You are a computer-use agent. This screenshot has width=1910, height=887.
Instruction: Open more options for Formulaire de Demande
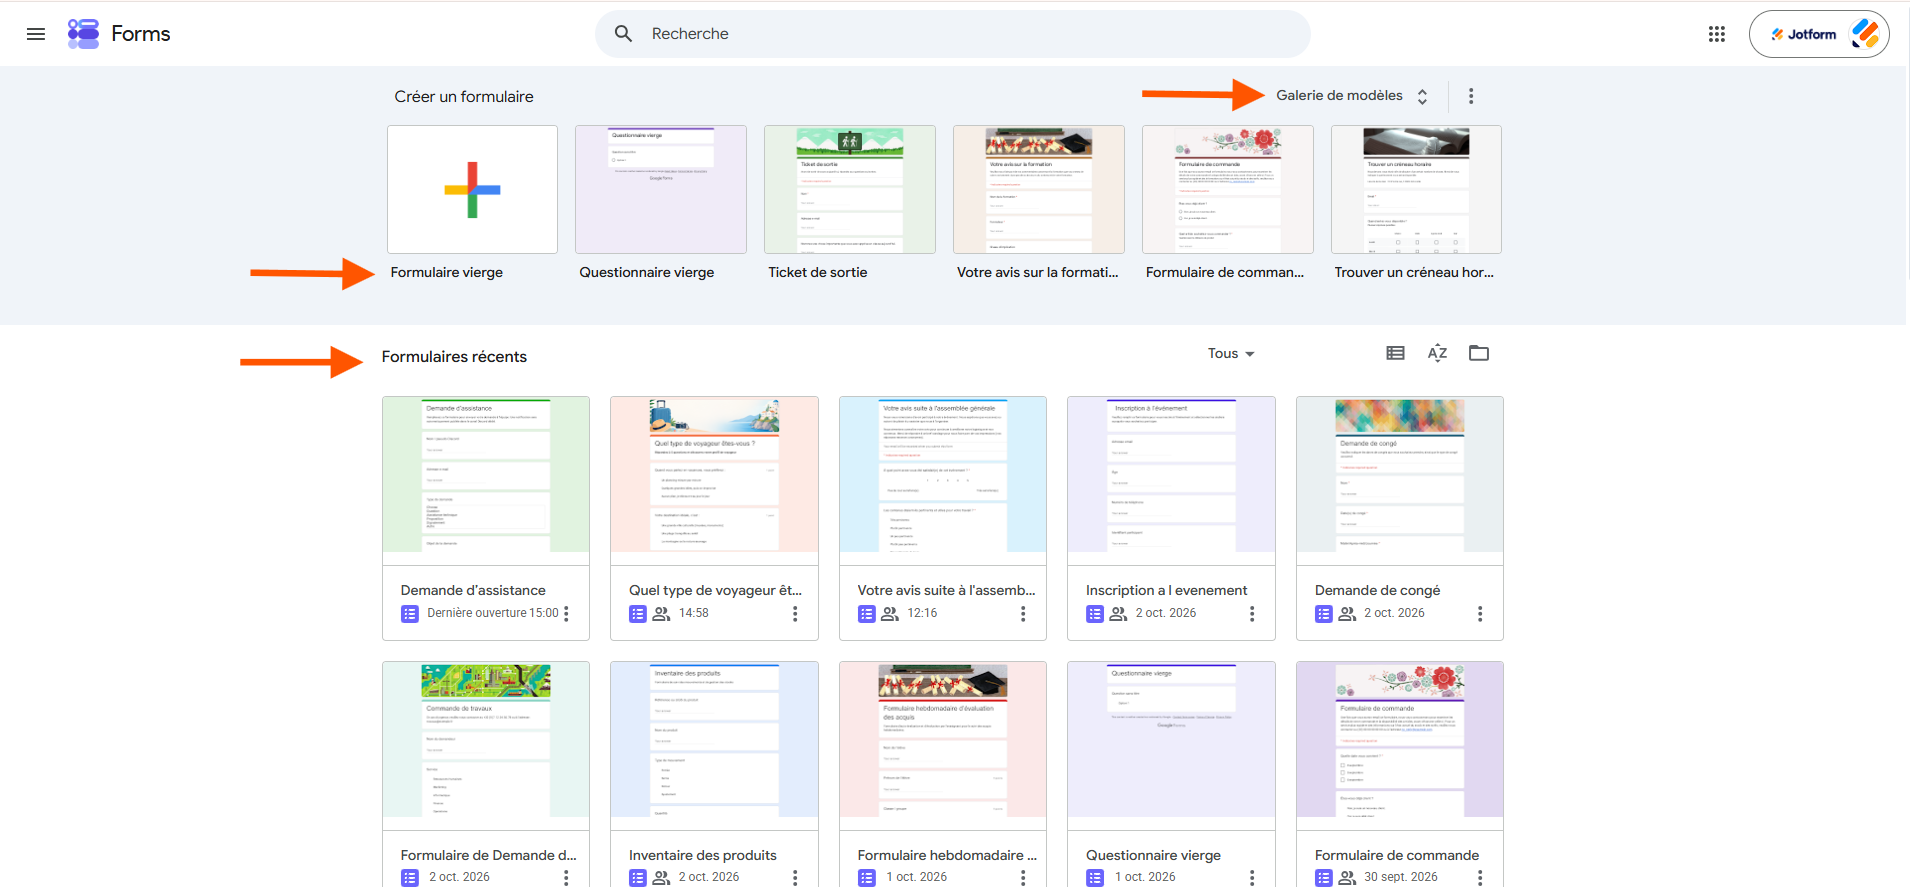coord(567,877)
